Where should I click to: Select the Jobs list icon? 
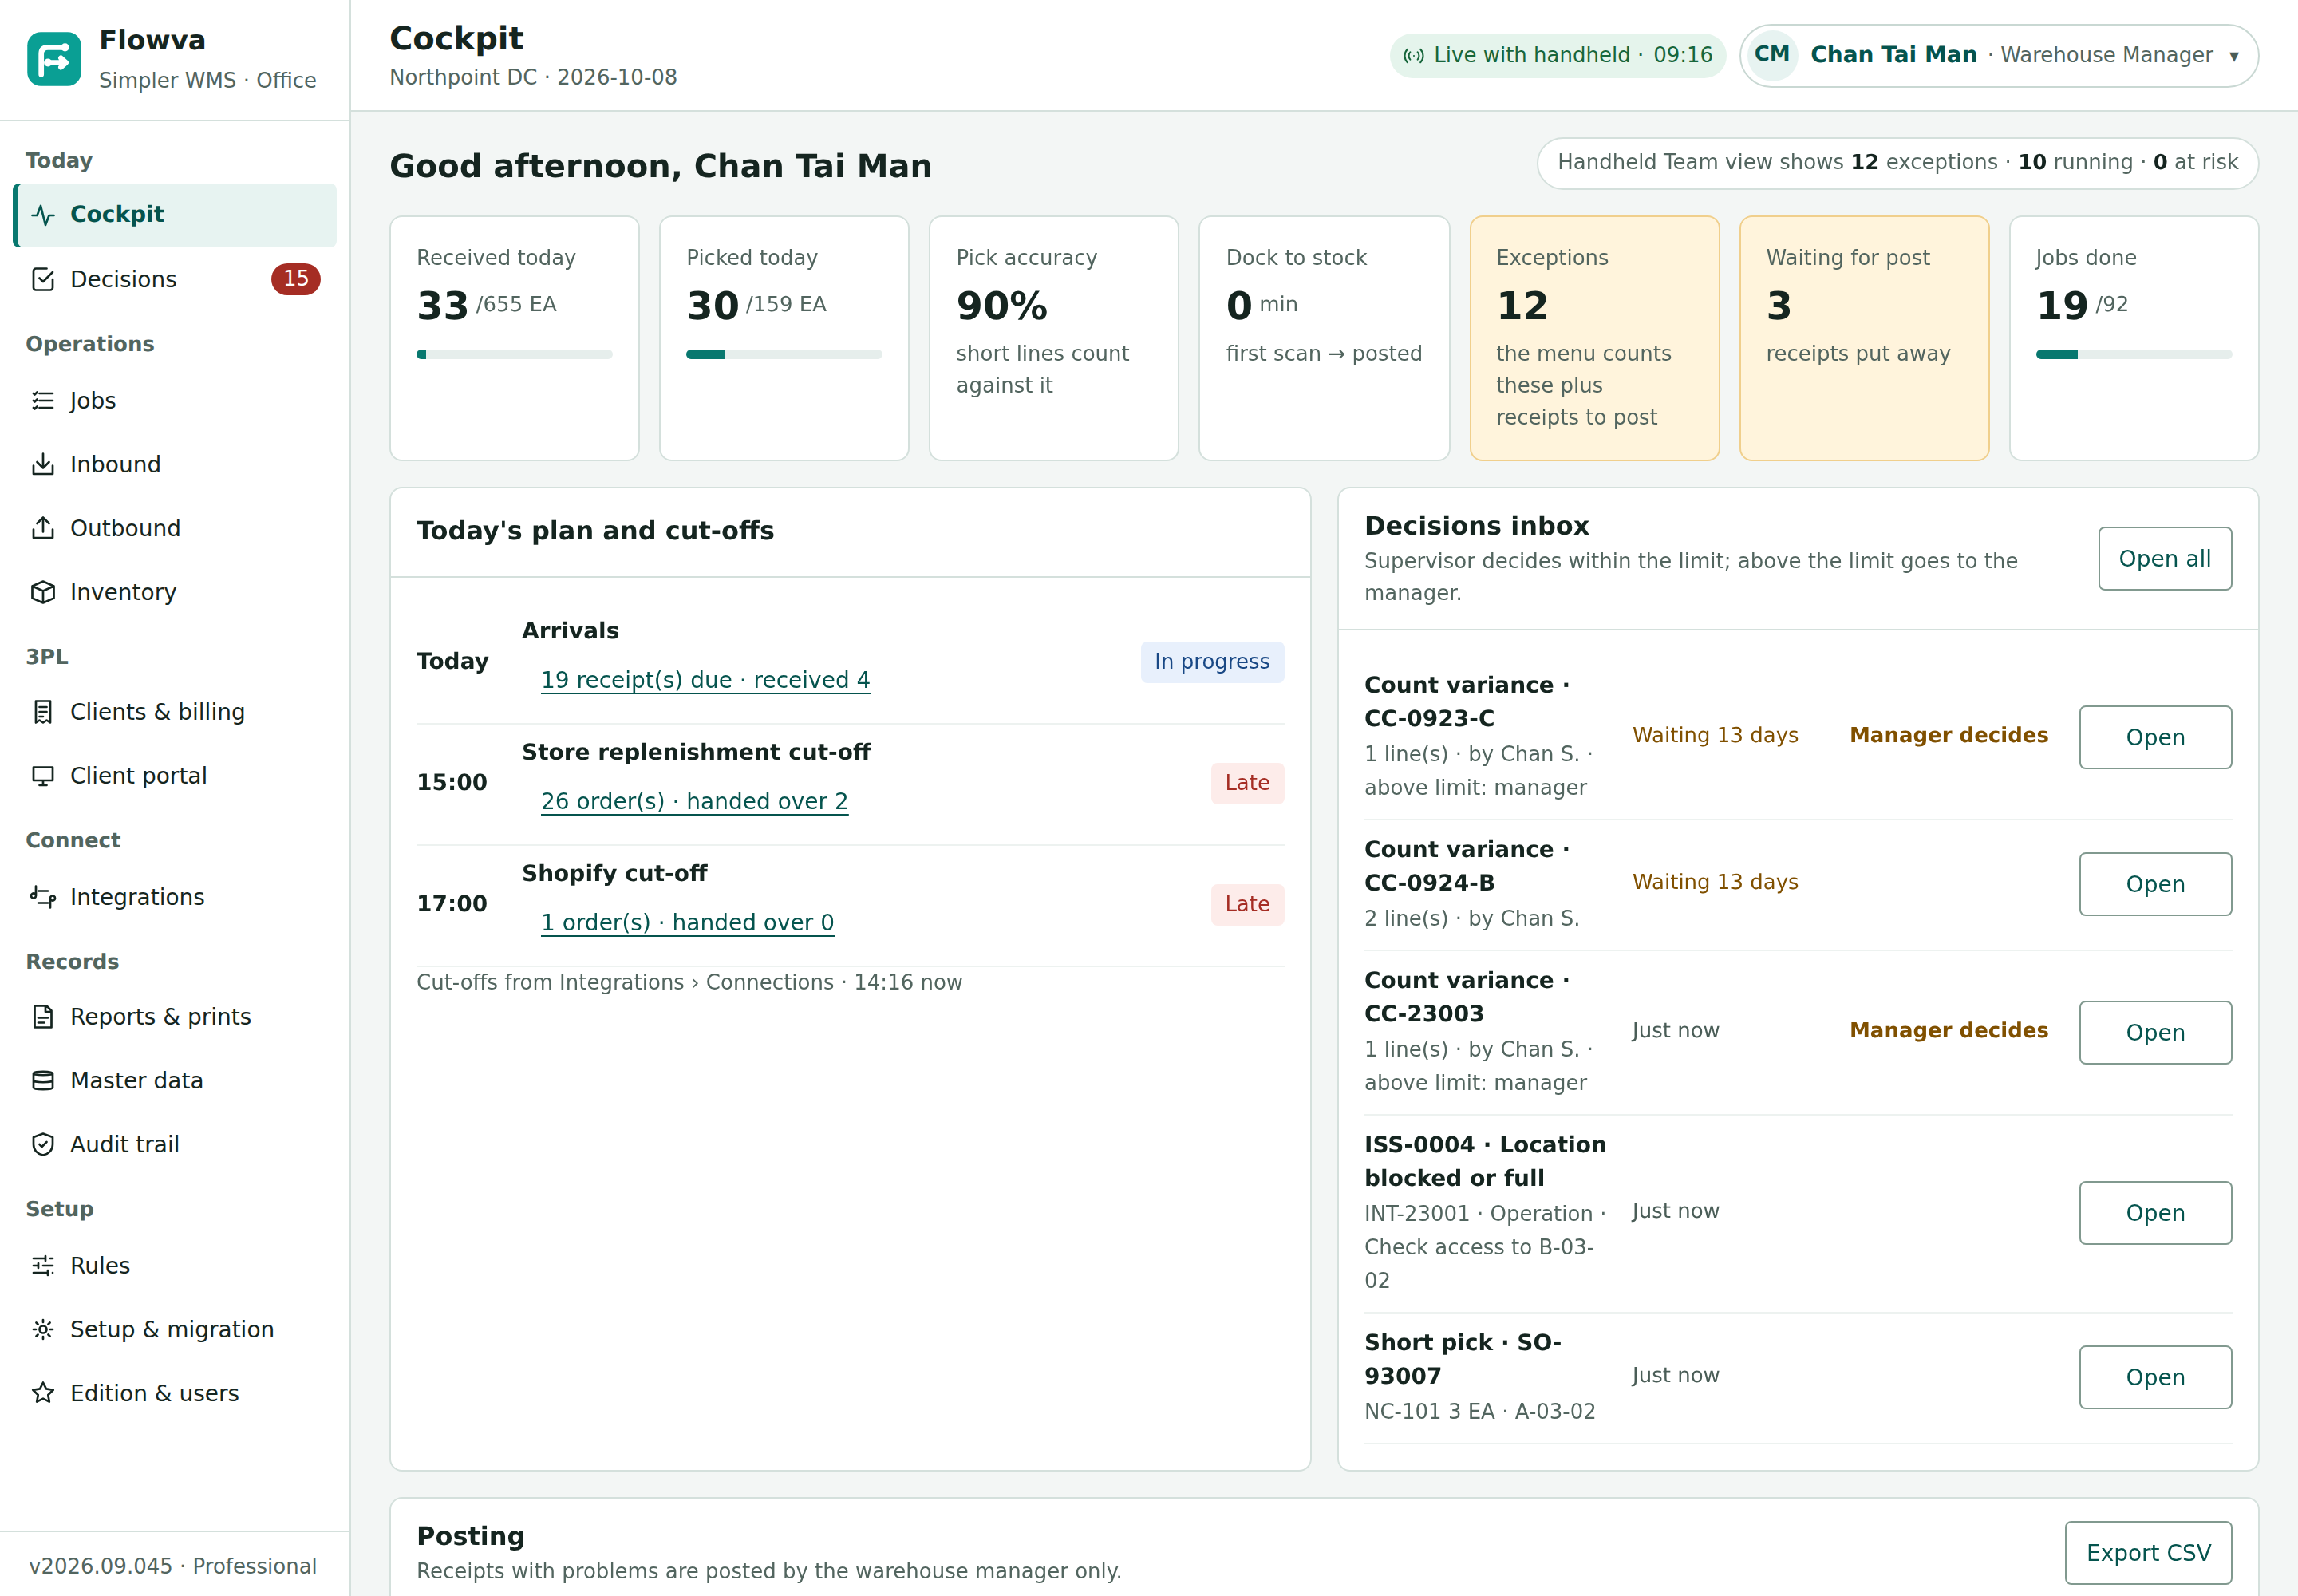43,400
